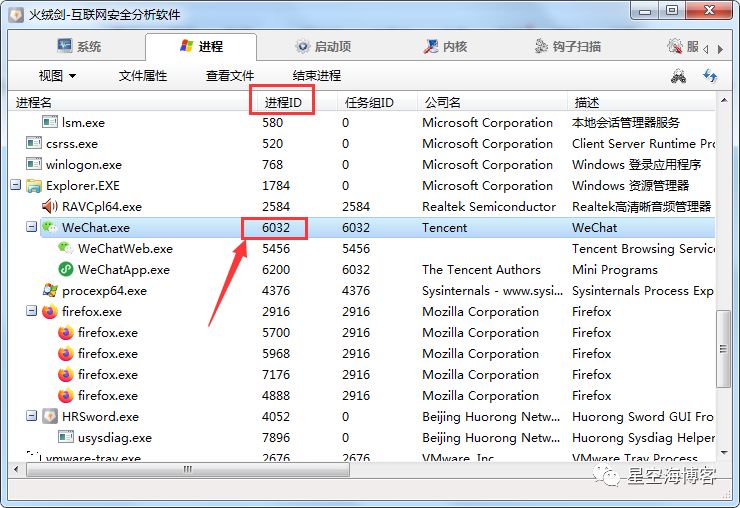The image size is (740, 508).
Task: Click the parent firefox.exe icon with PID 2916
Action: 50,312
